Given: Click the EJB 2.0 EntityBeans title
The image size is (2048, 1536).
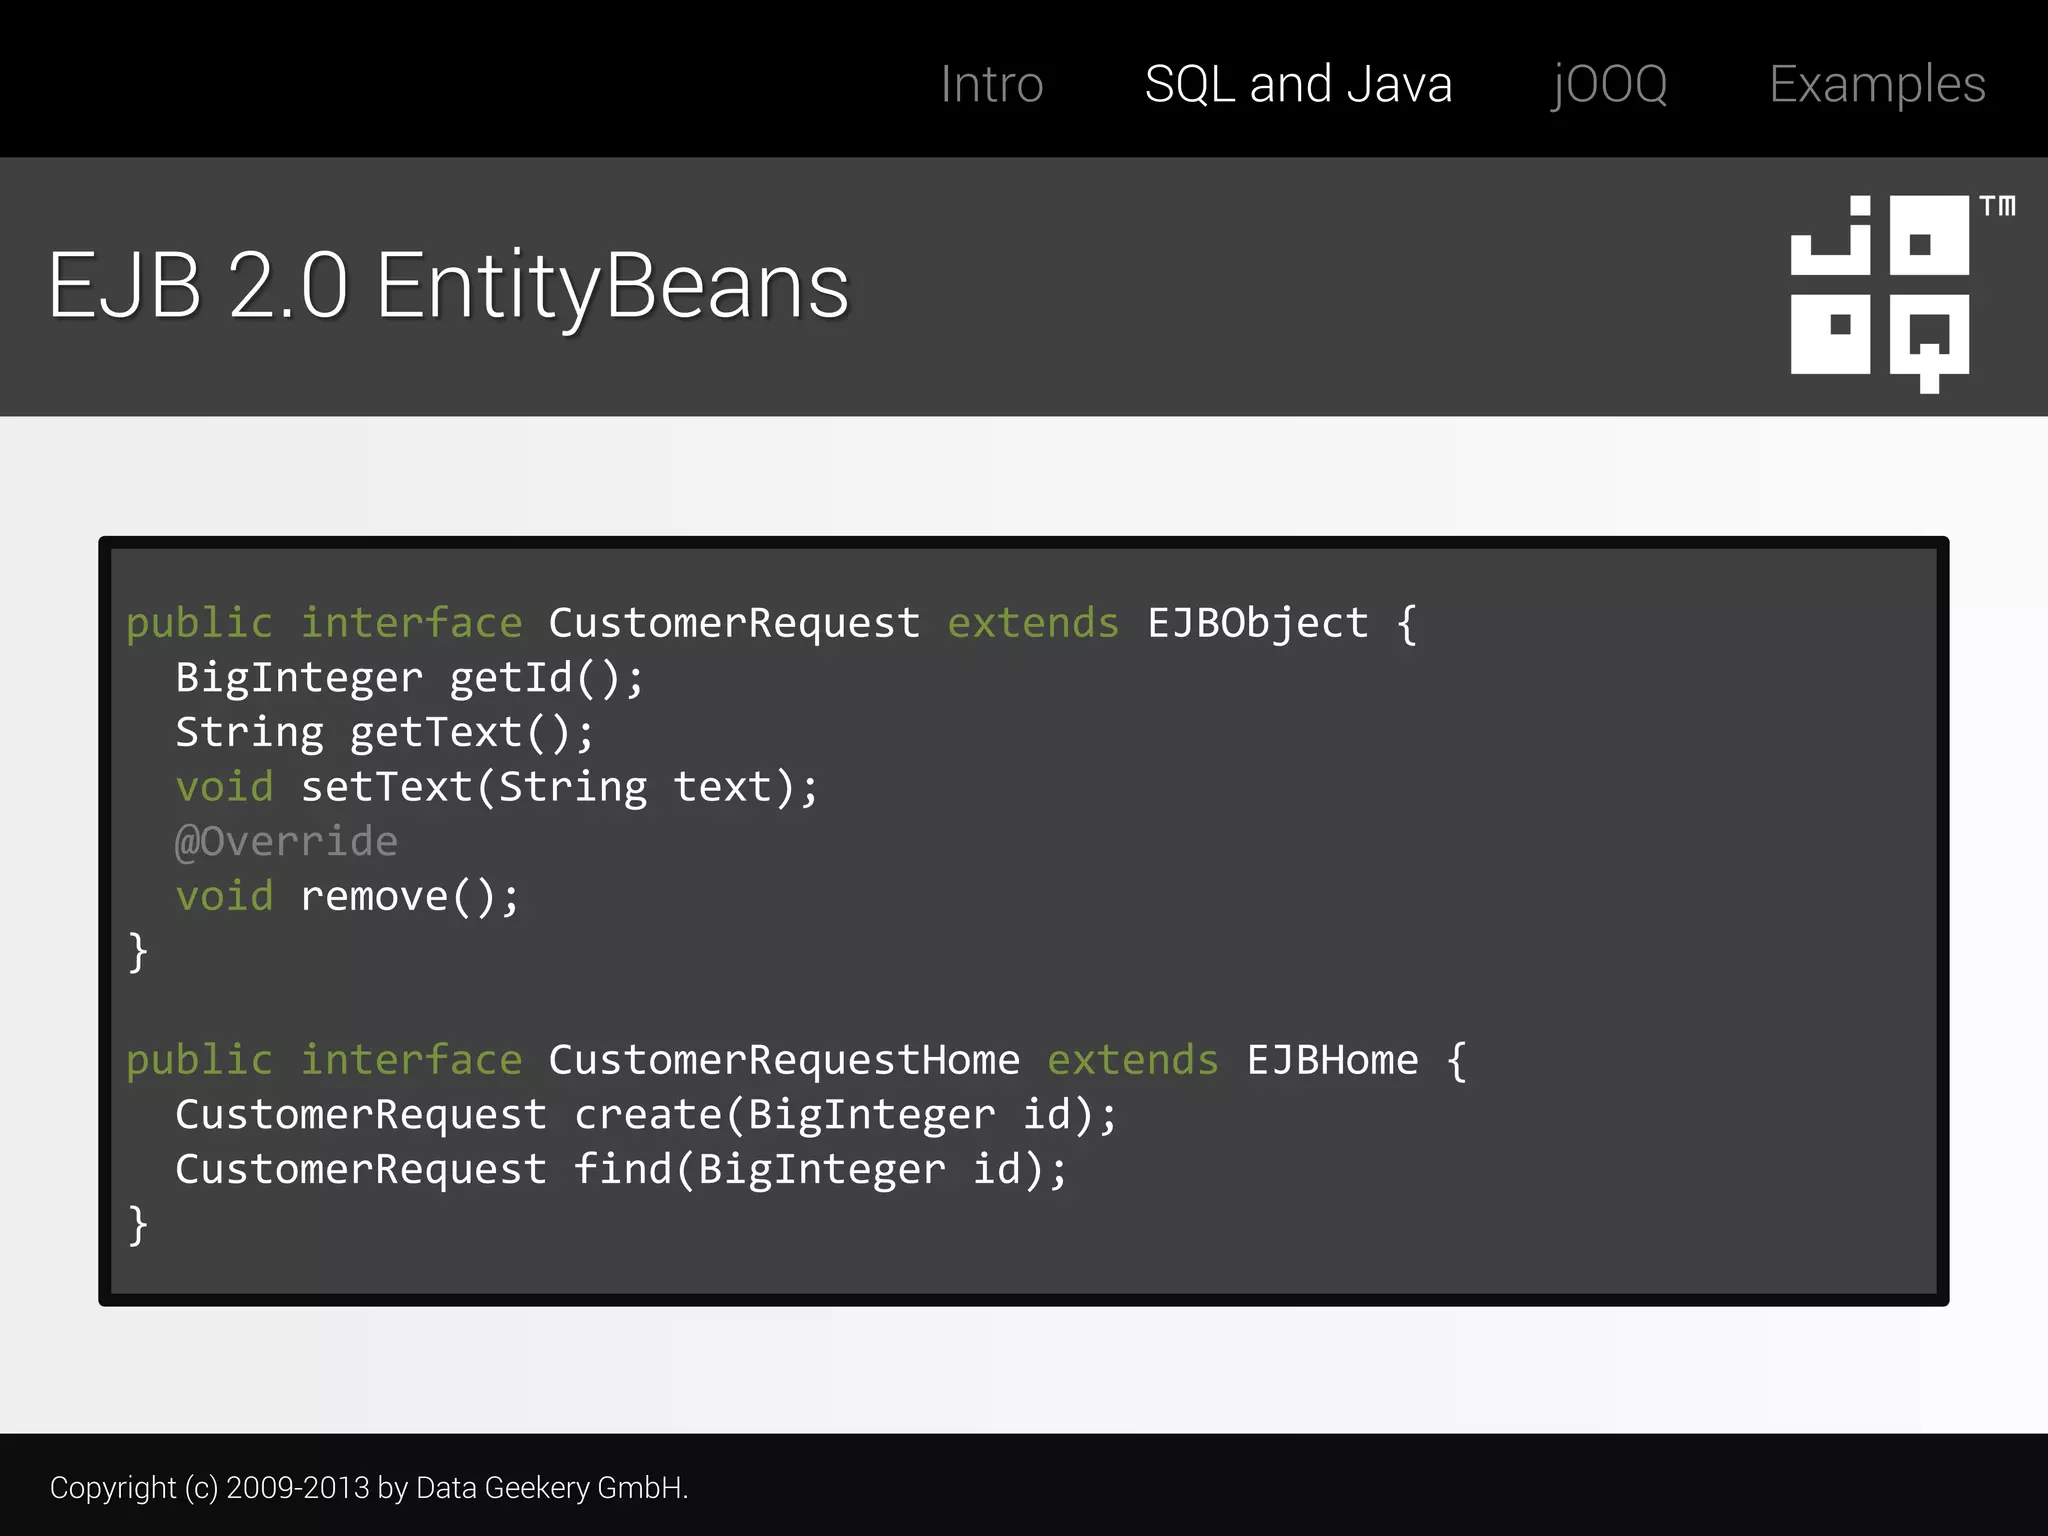Looking at the screenshot, I should tap(448, 288).
